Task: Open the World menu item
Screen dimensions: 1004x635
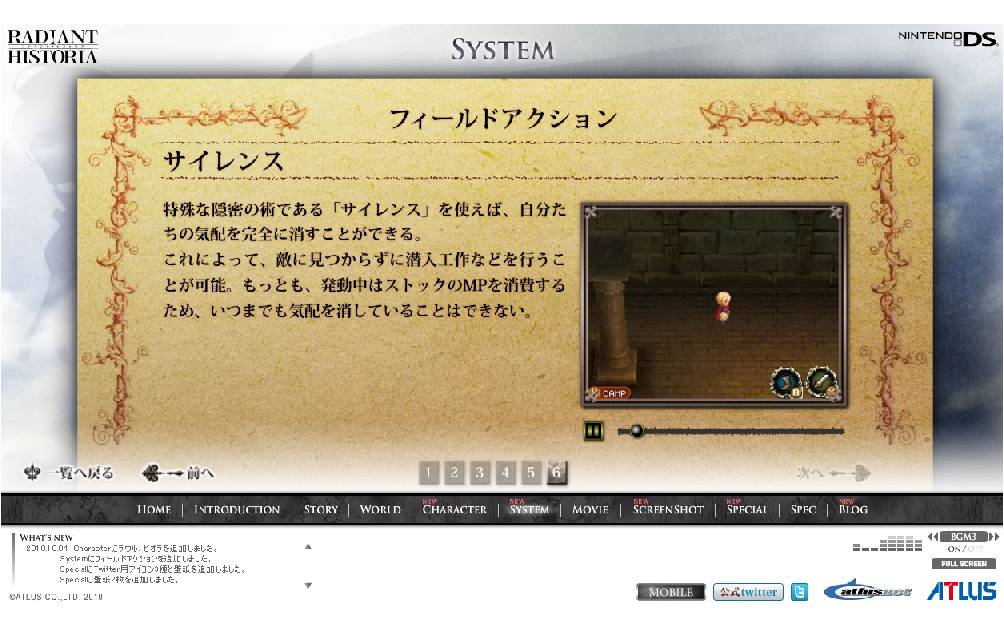Action: [x=380, y=510]
